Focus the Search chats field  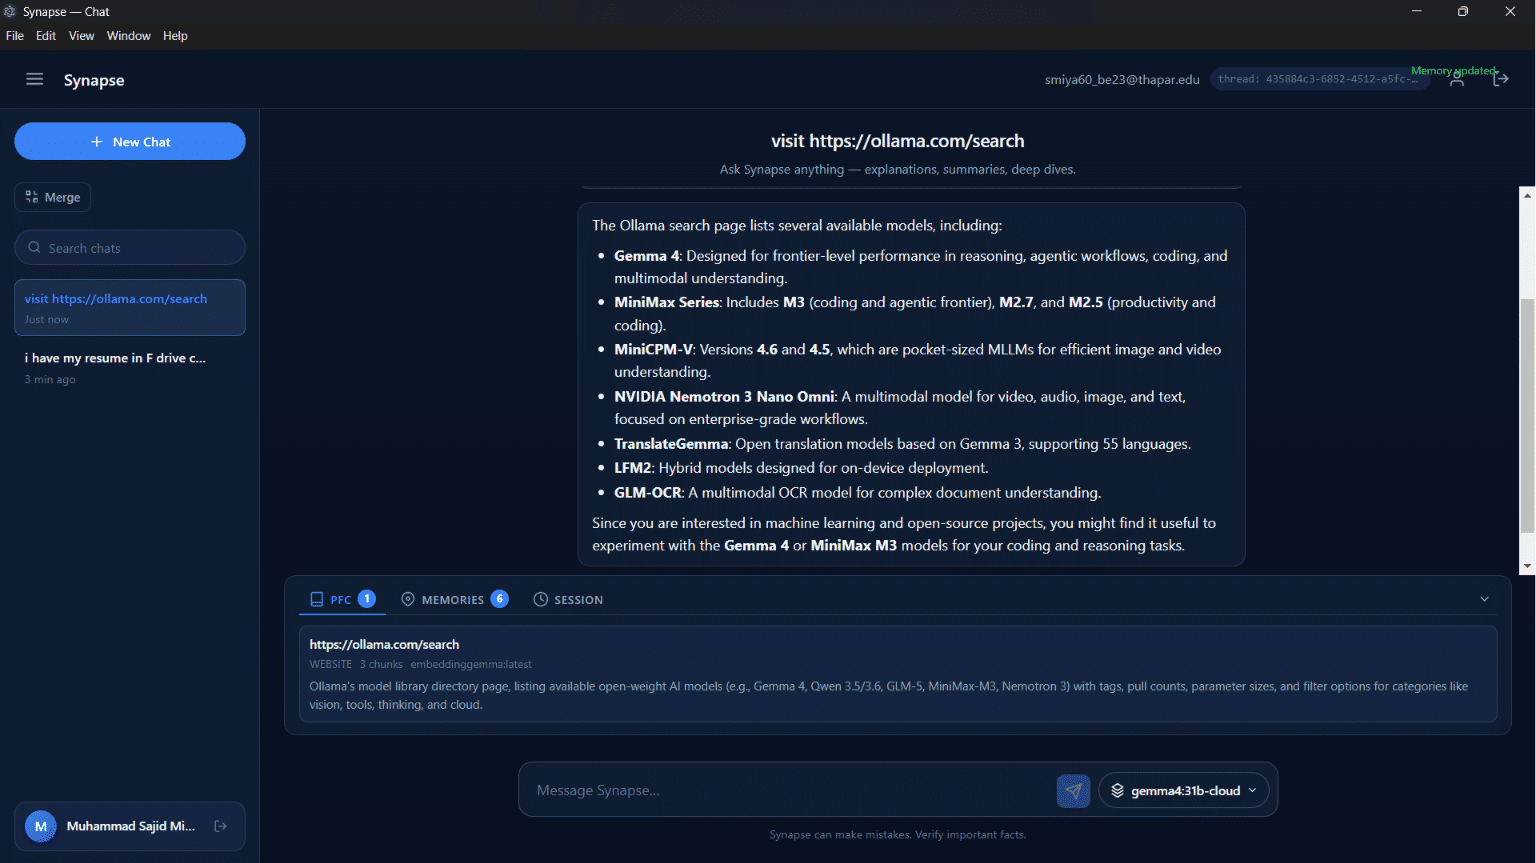[x=130, y=247]
